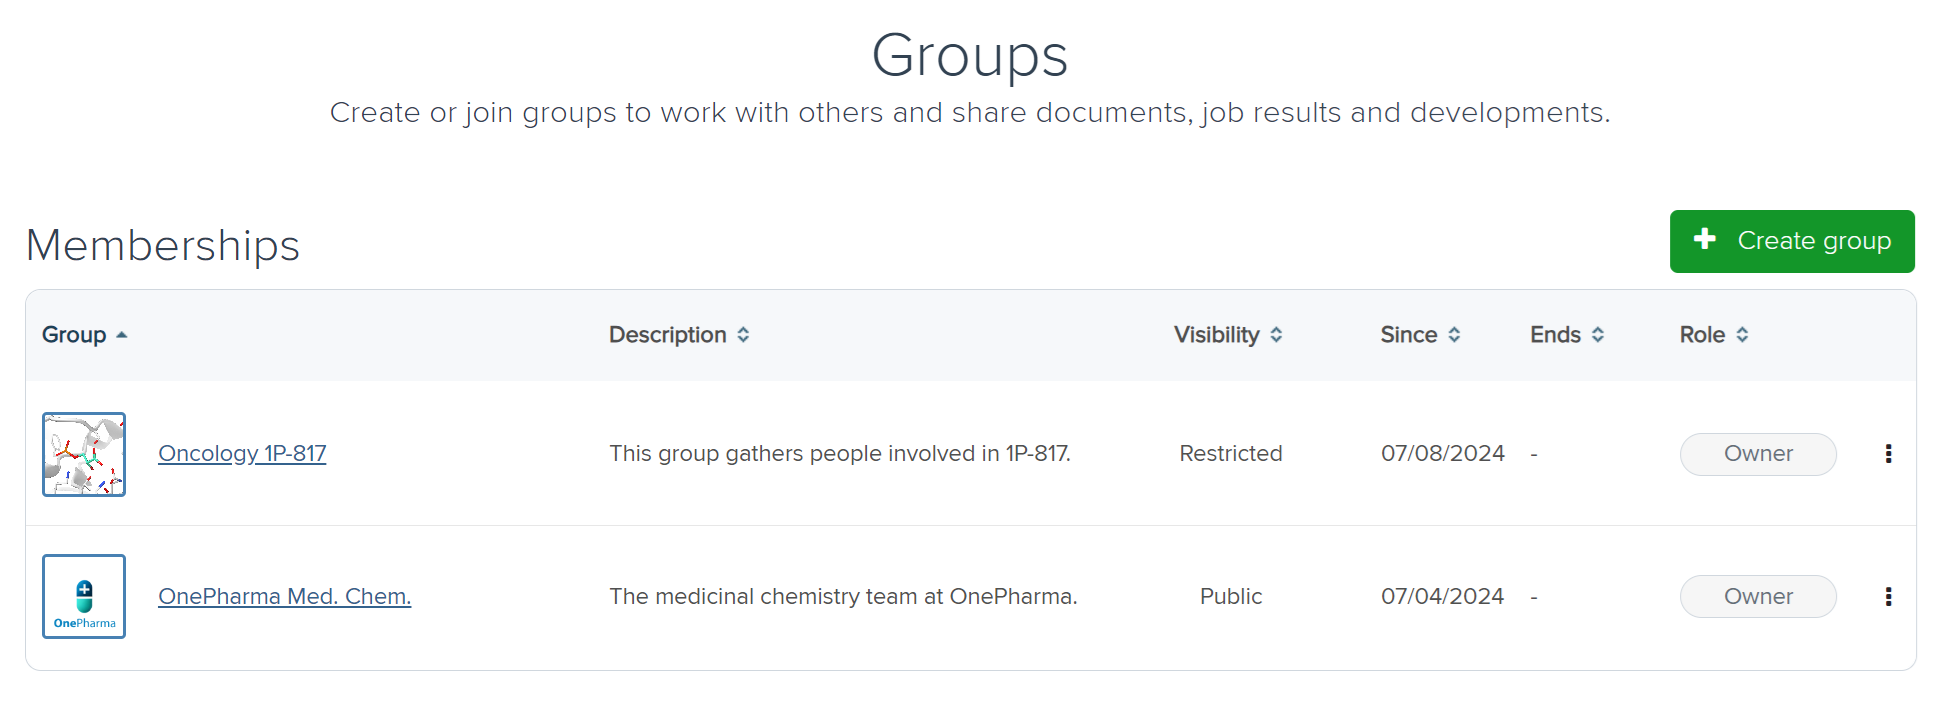The height and width of the screenshot is (701, 1948).
Task: Click the sort arrows next to Role
Action: (x=1743, y=334)
